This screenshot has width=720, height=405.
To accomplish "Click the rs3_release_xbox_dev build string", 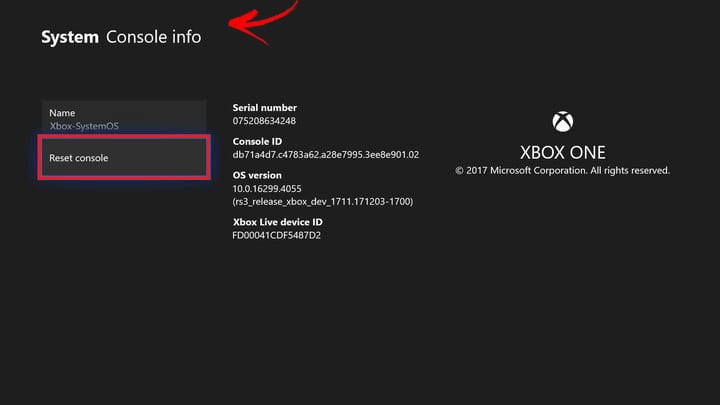I will coord(323,202).
